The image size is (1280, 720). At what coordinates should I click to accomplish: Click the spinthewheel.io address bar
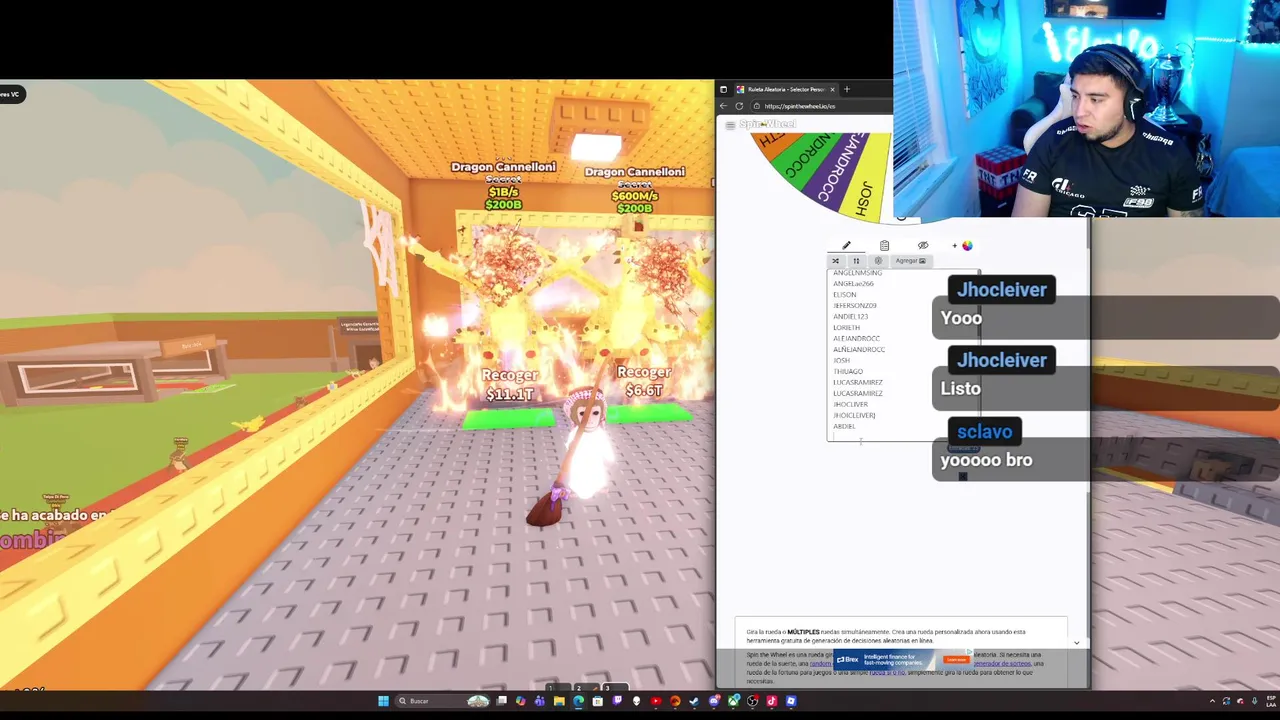click(820, 106)
